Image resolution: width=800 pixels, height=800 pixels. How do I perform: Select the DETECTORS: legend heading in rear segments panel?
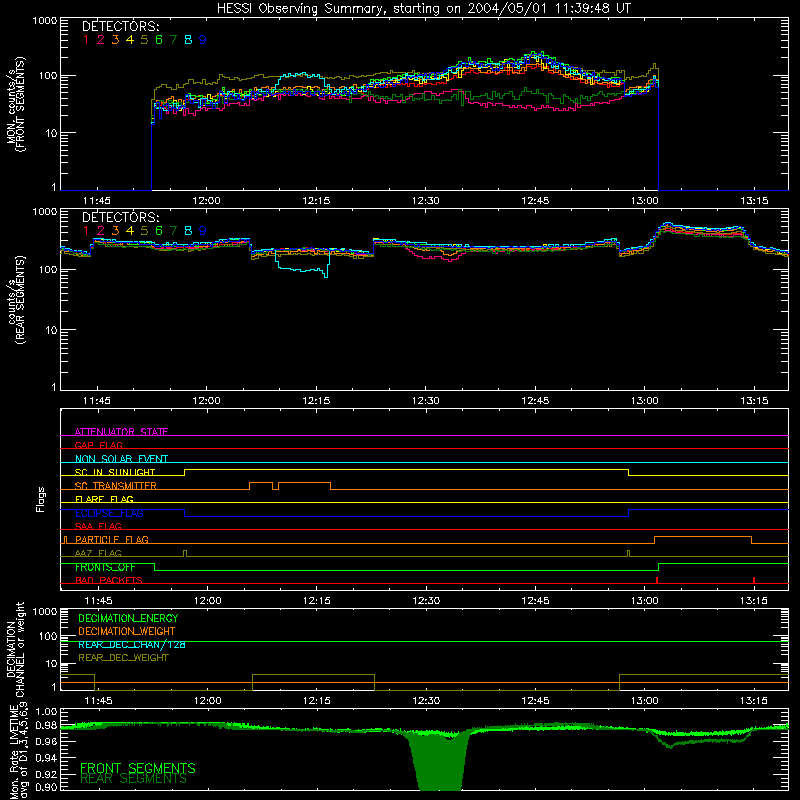pos(120,218)
